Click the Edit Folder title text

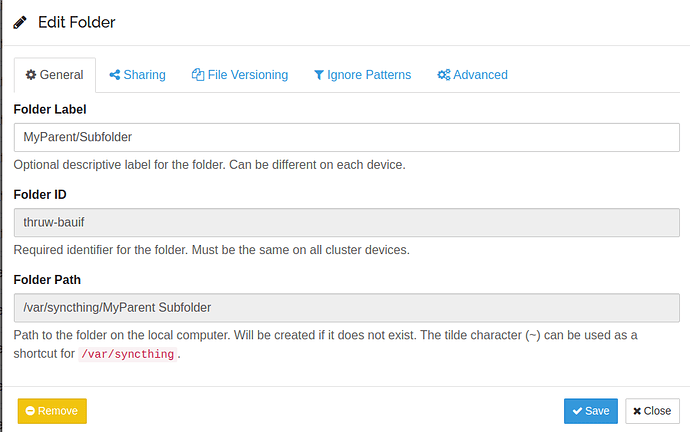click(x=77, y=22)
